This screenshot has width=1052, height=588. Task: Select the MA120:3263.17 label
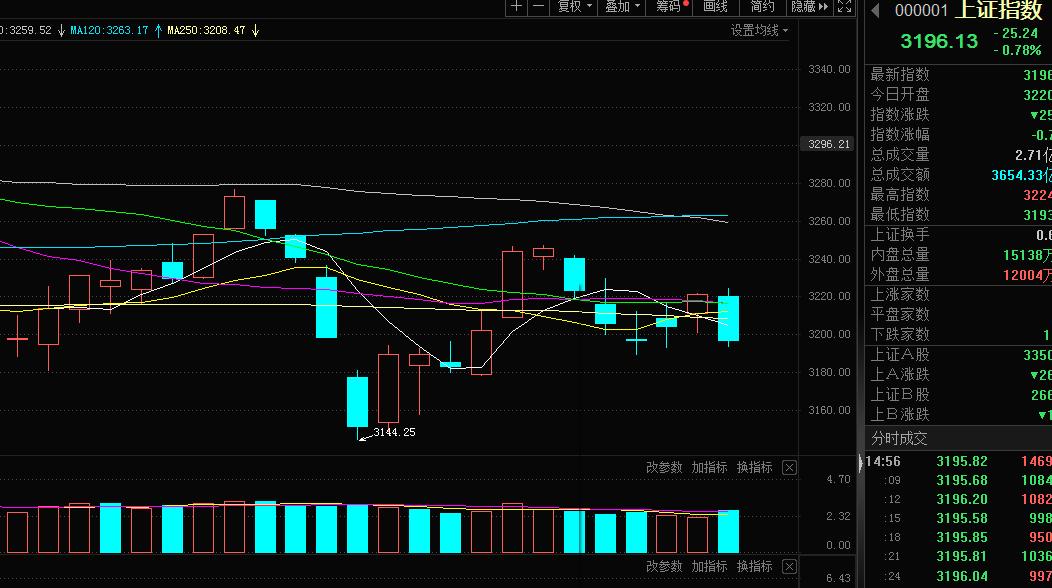109,30
